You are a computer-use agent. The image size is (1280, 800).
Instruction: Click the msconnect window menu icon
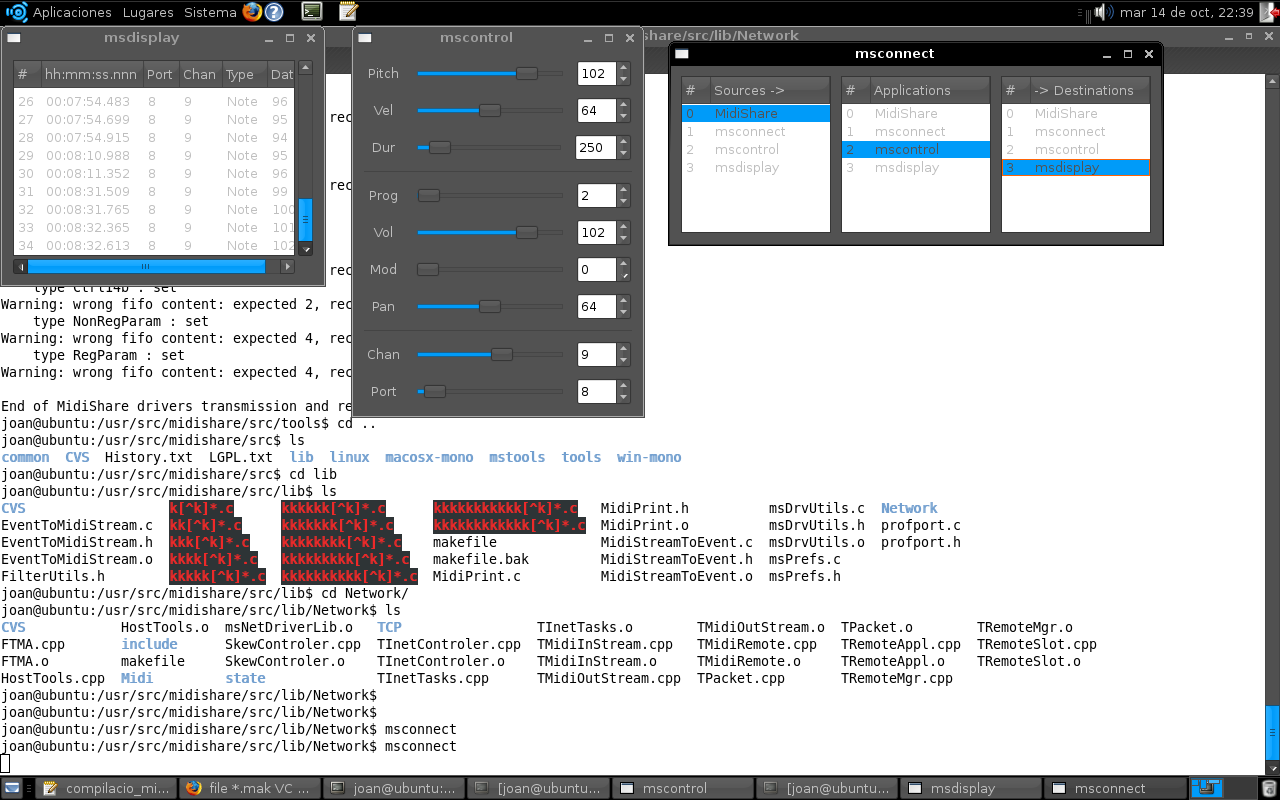tap(682, 54)
